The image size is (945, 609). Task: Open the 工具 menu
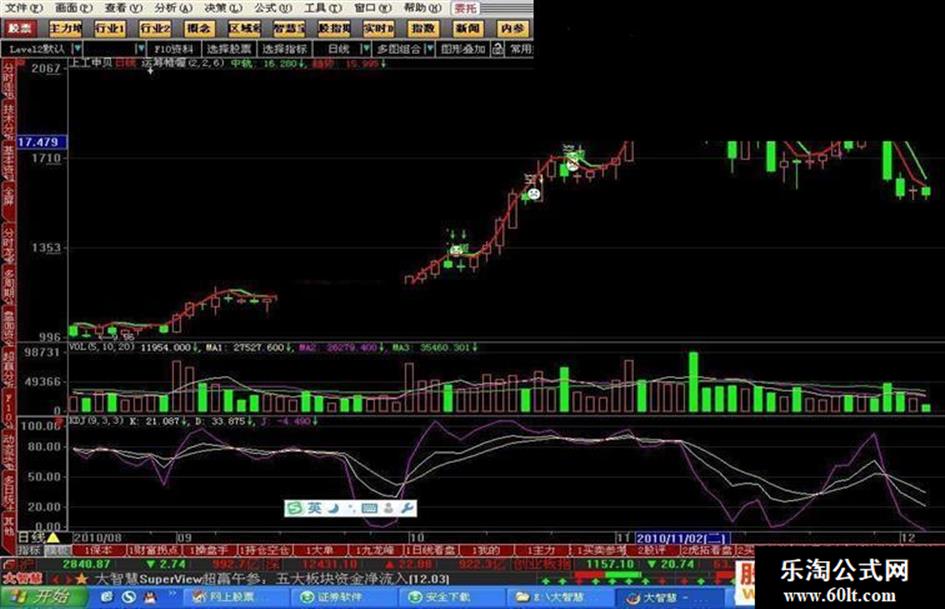point(322,8)
